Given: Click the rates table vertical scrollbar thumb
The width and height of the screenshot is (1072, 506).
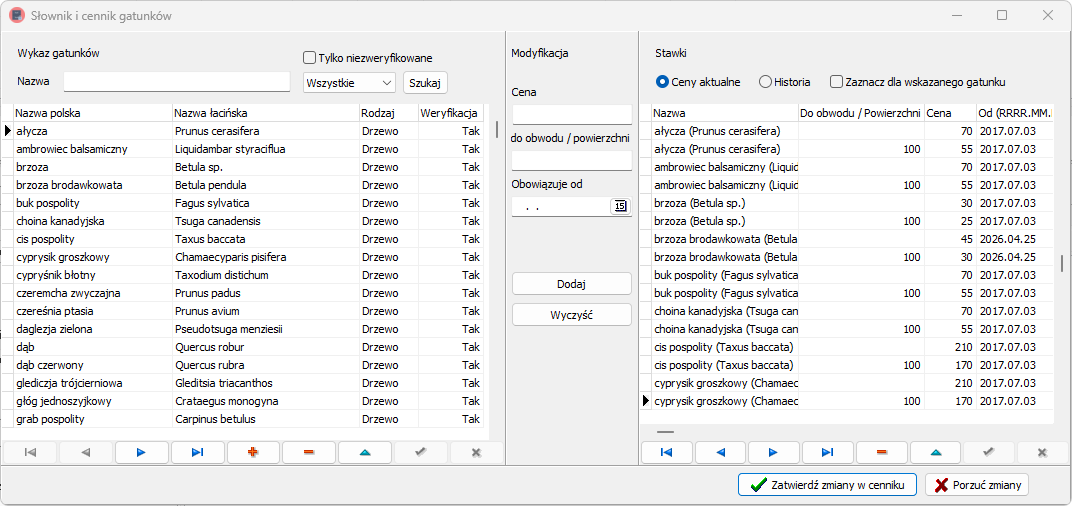Looking at the screenshot, I should (1062, 263).
